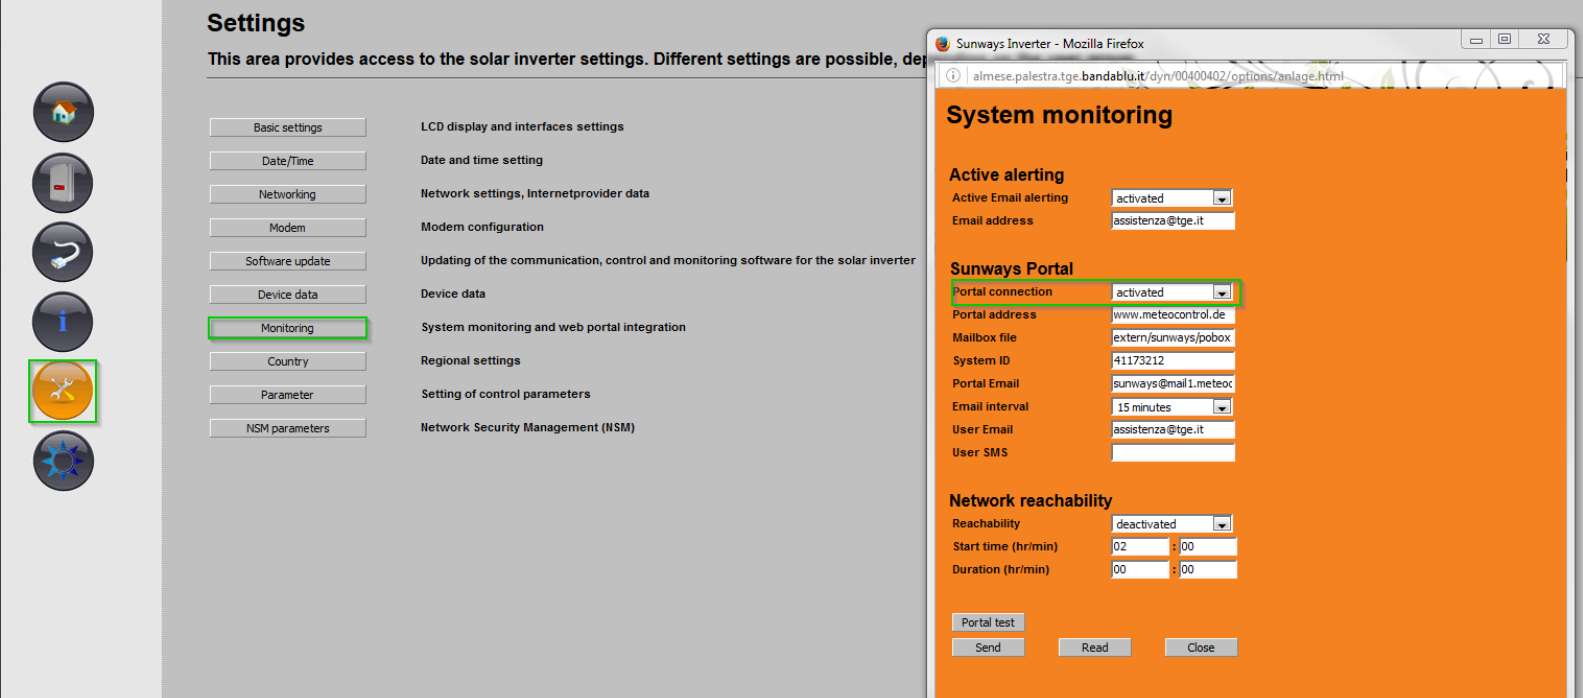
Task: Go to the home page icon in sidebar
Action: point(63,112)
